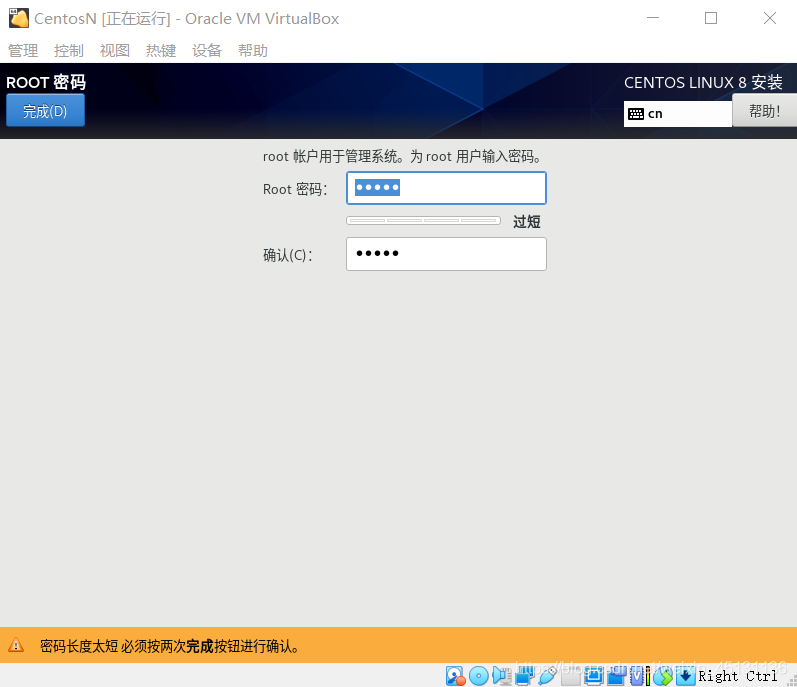Image resolution: width=797 pixels, height=687 pixels.
Task: Minimize the VirtualBox window
Action: [653, 18]
